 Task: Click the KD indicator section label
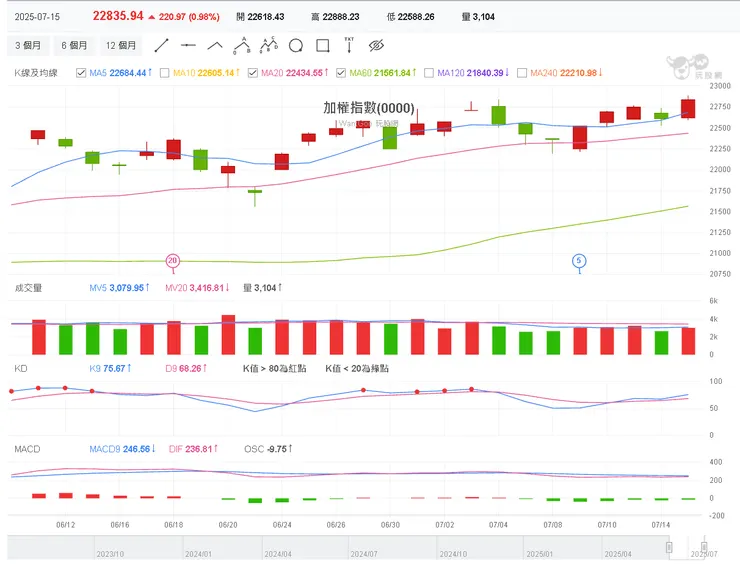[x=21, y=369]
